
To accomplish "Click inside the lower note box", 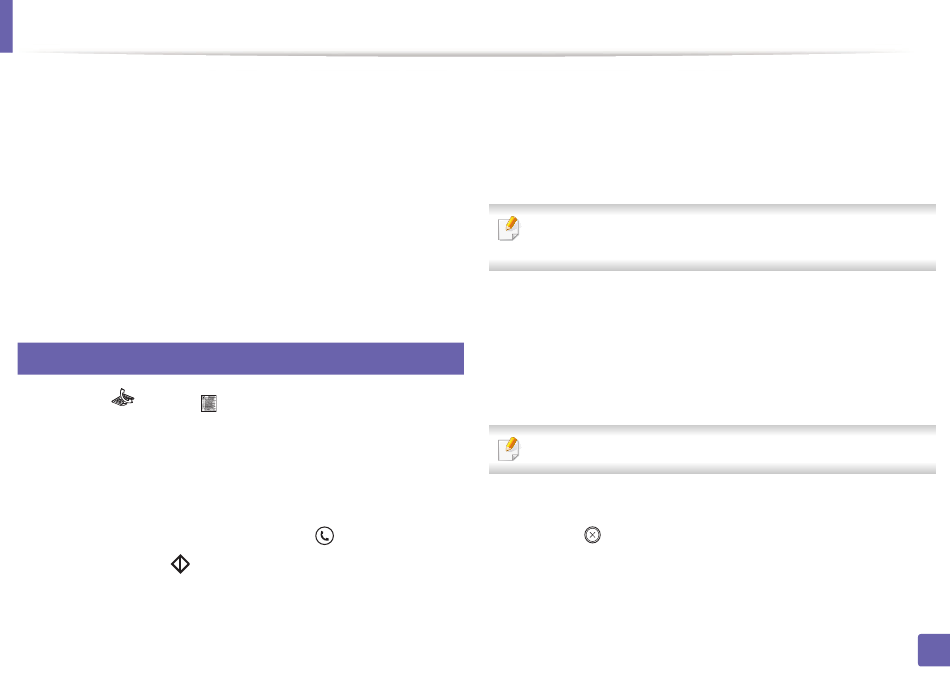I will 712,450.
